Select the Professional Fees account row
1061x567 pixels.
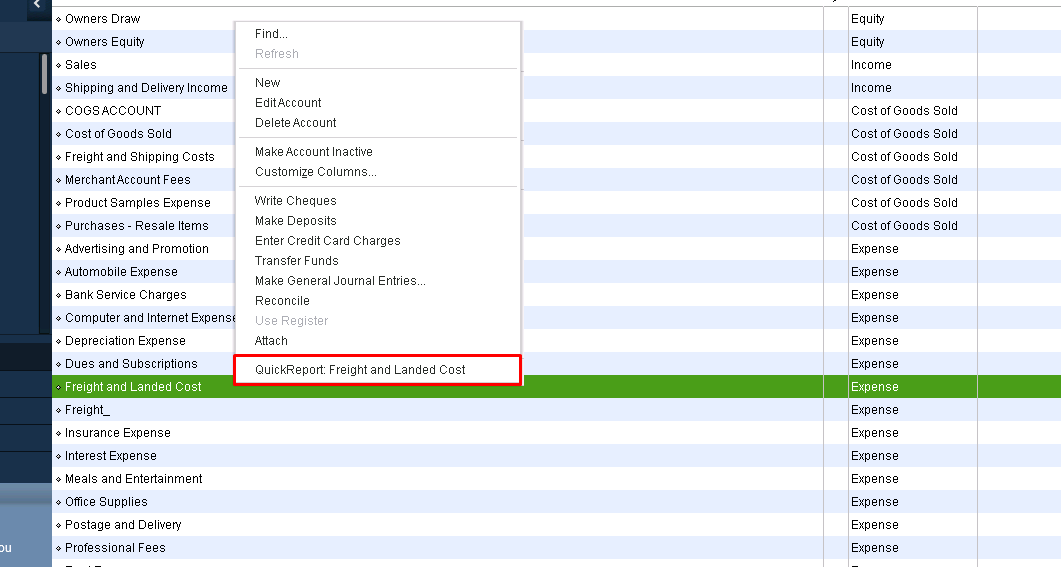click(116, 548)
